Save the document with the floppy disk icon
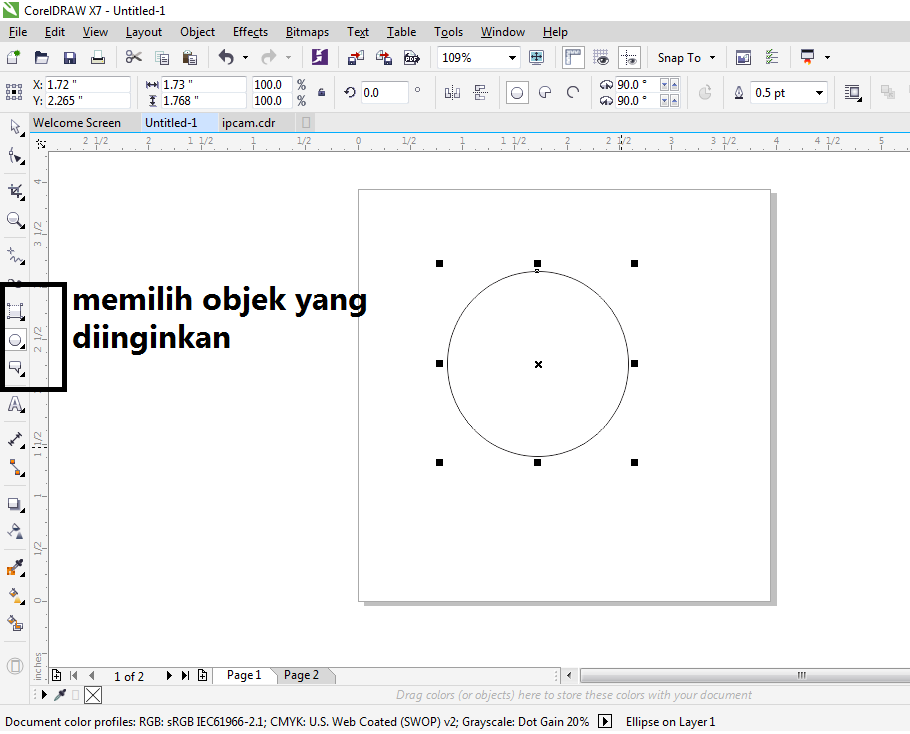910x734 pixels. [x=70, y=57]
